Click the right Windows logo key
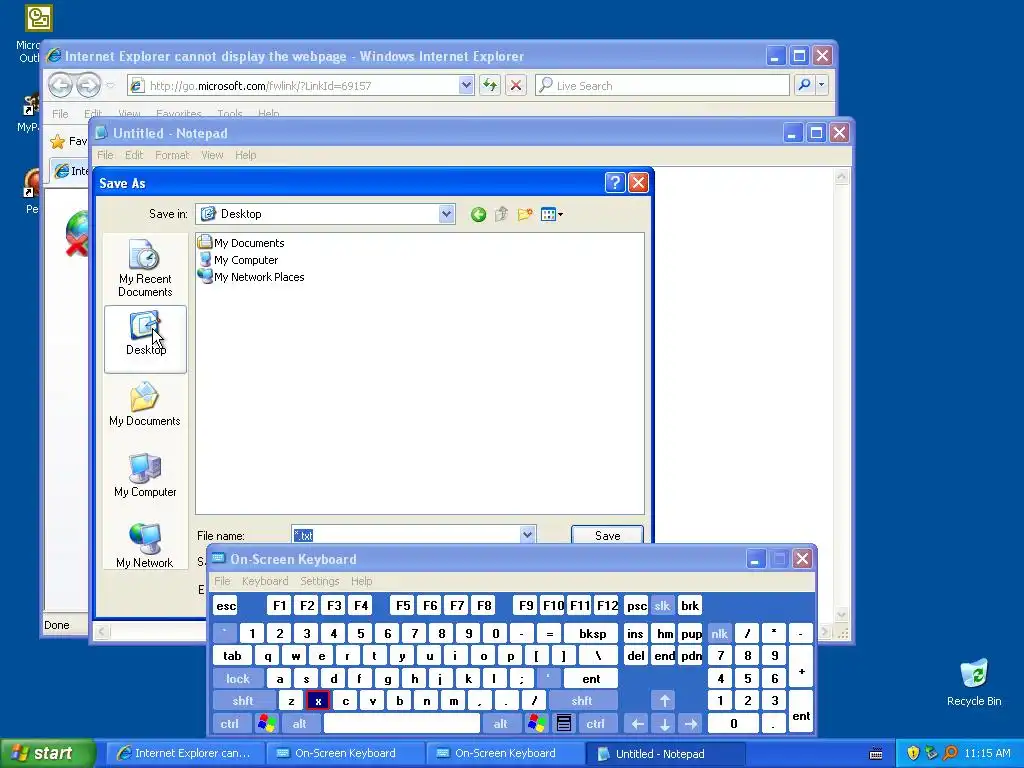Image resolution: width=1024 pixels, height=768 pixels. pos(537,724)
